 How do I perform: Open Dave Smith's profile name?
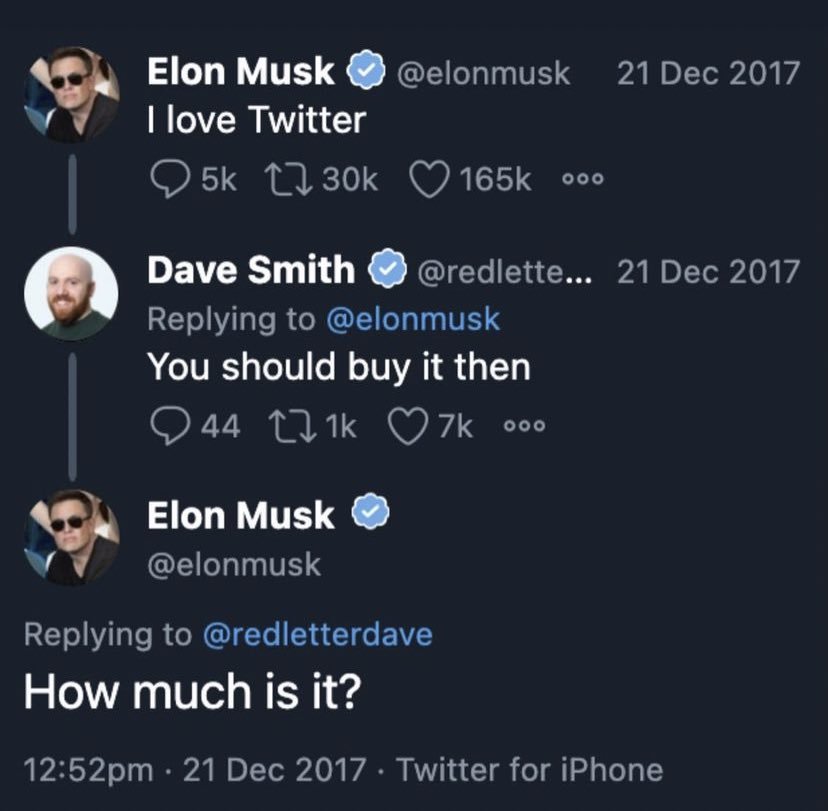pyautogui.click(x=251, y=271)
